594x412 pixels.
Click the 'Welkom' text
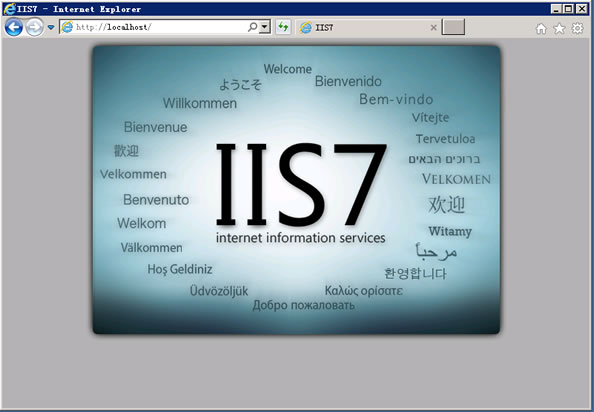[141, 223]
